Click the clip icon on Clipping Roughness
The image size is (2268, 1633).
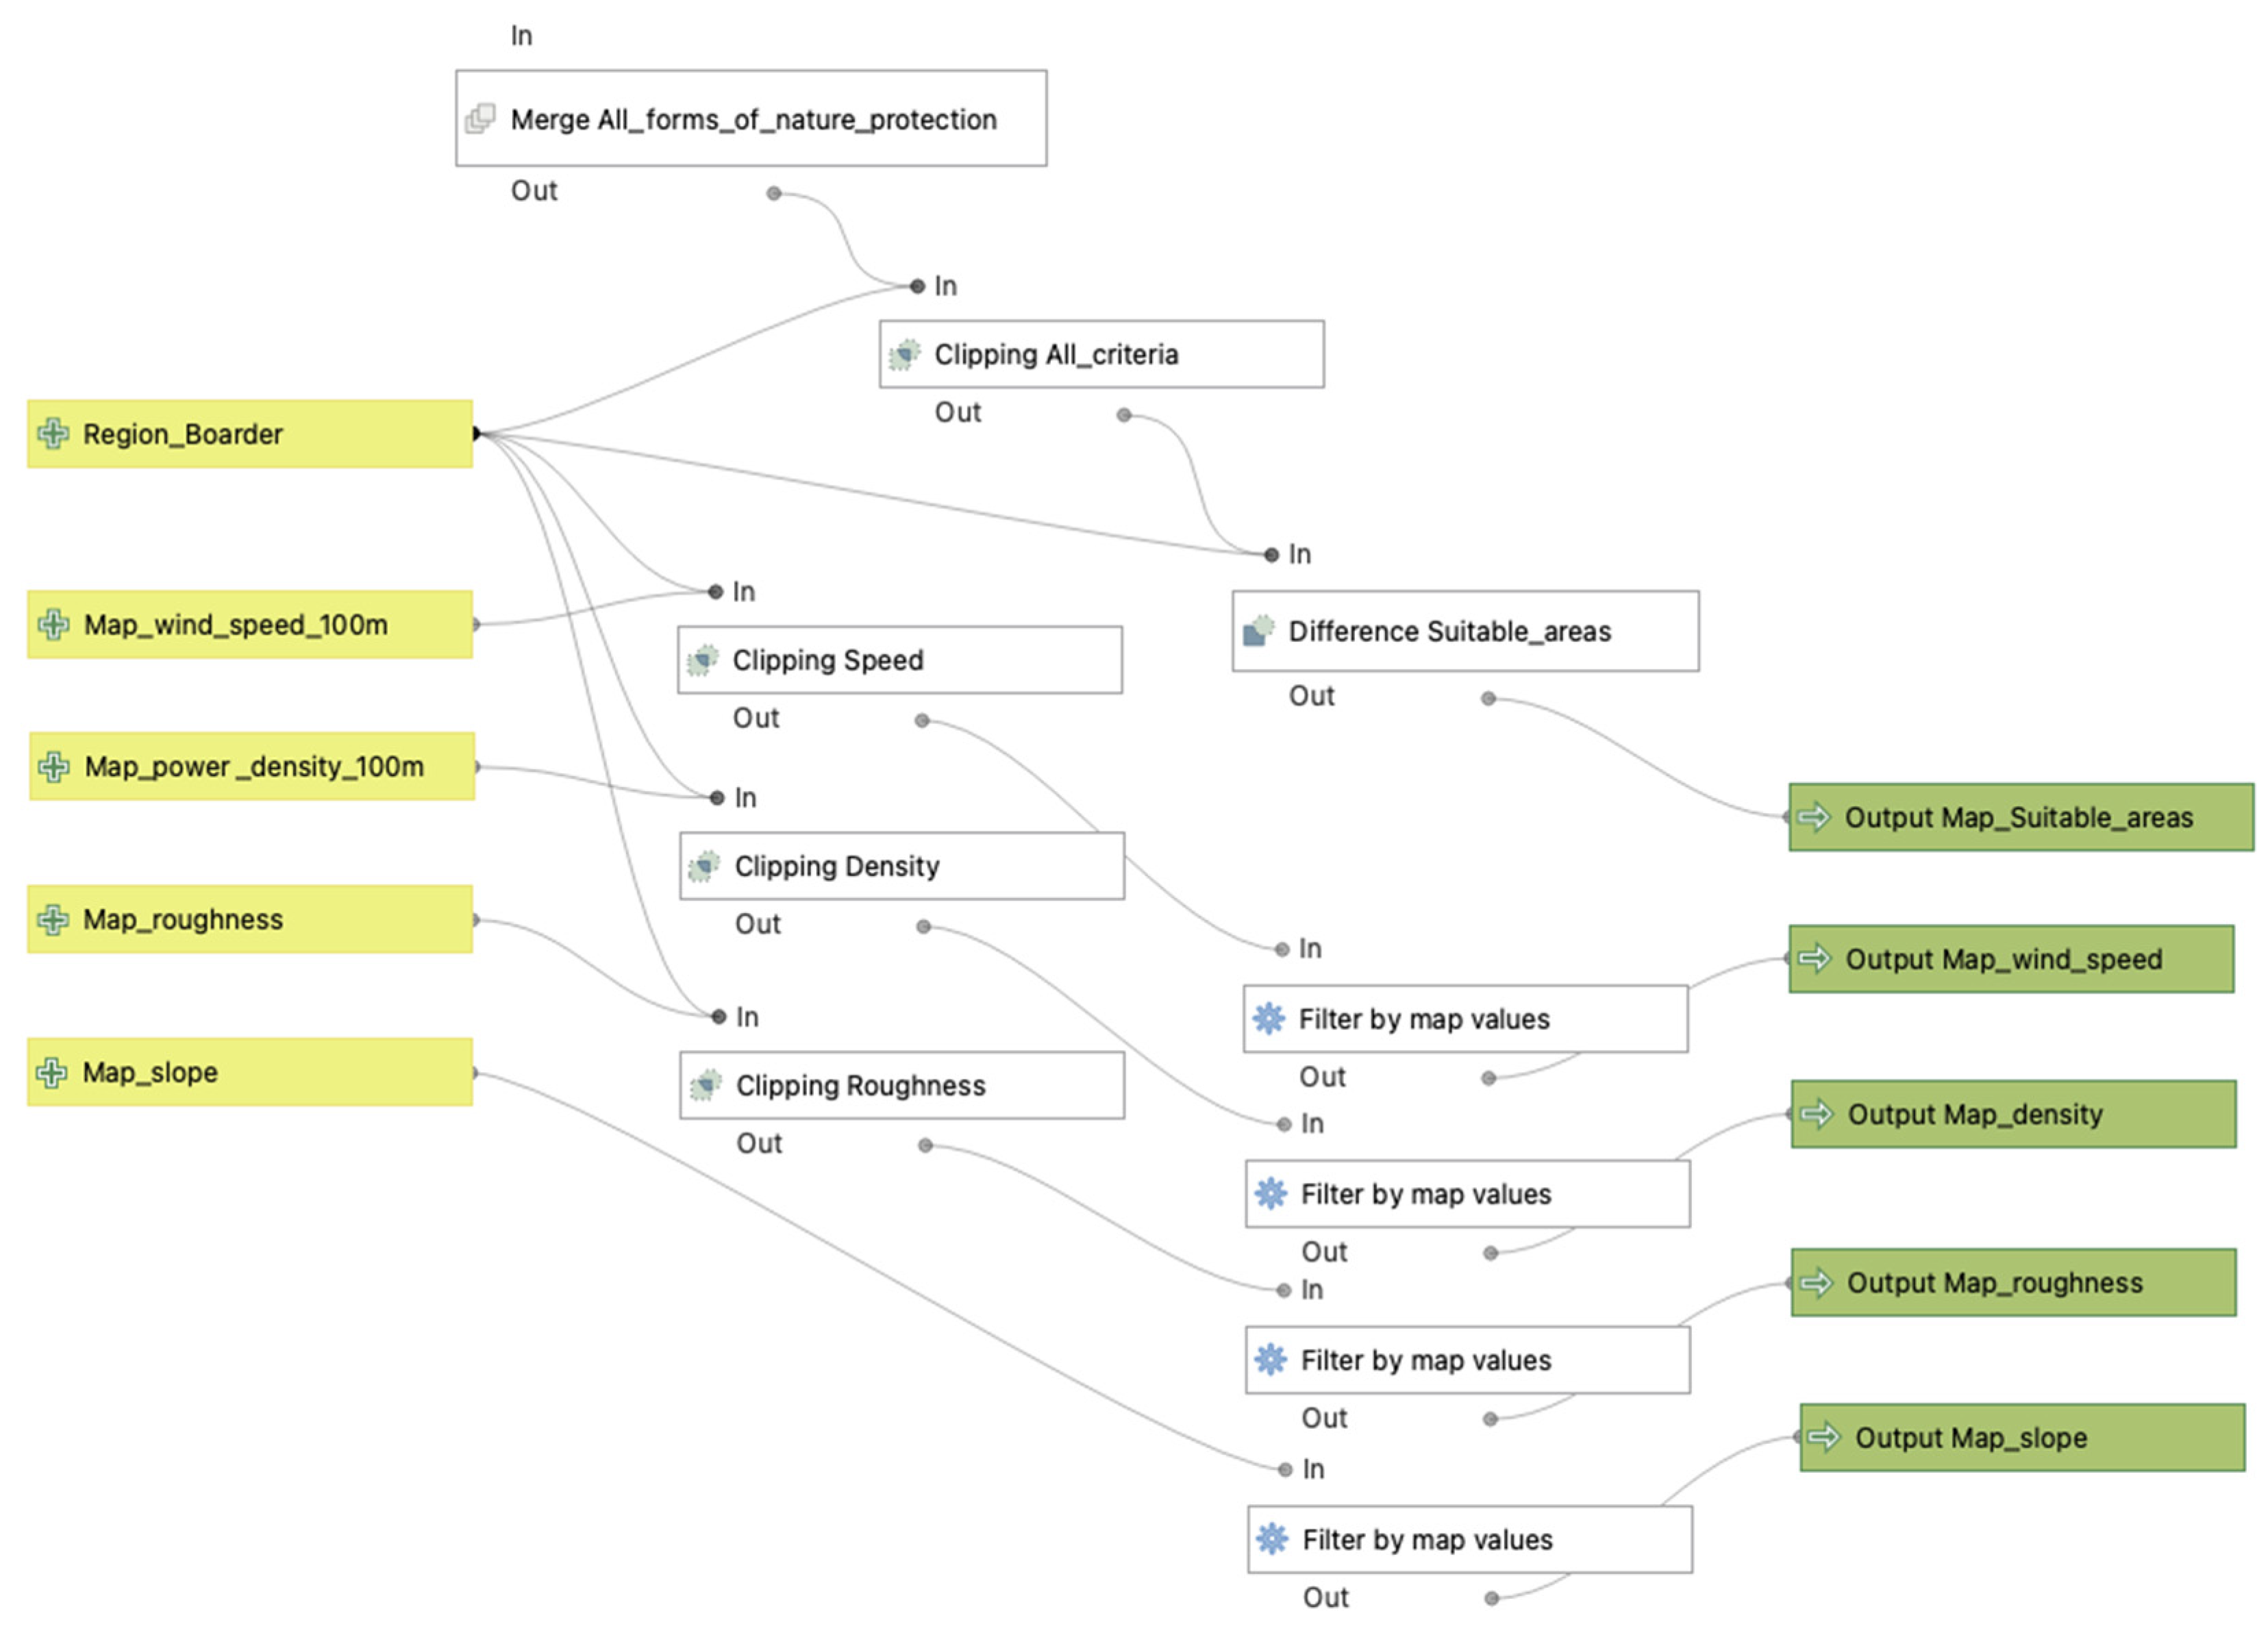[706, 1085]
